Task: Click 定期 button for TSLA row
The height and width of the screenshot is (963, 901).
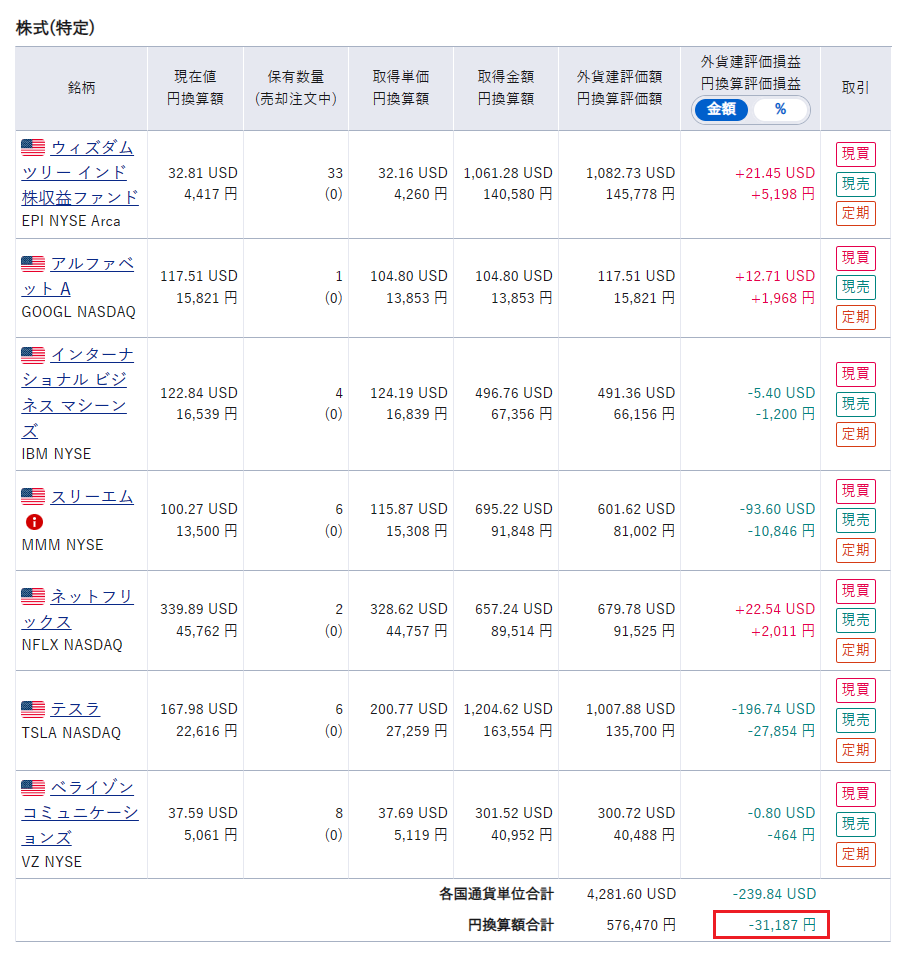Action: (x=856, y=750)
